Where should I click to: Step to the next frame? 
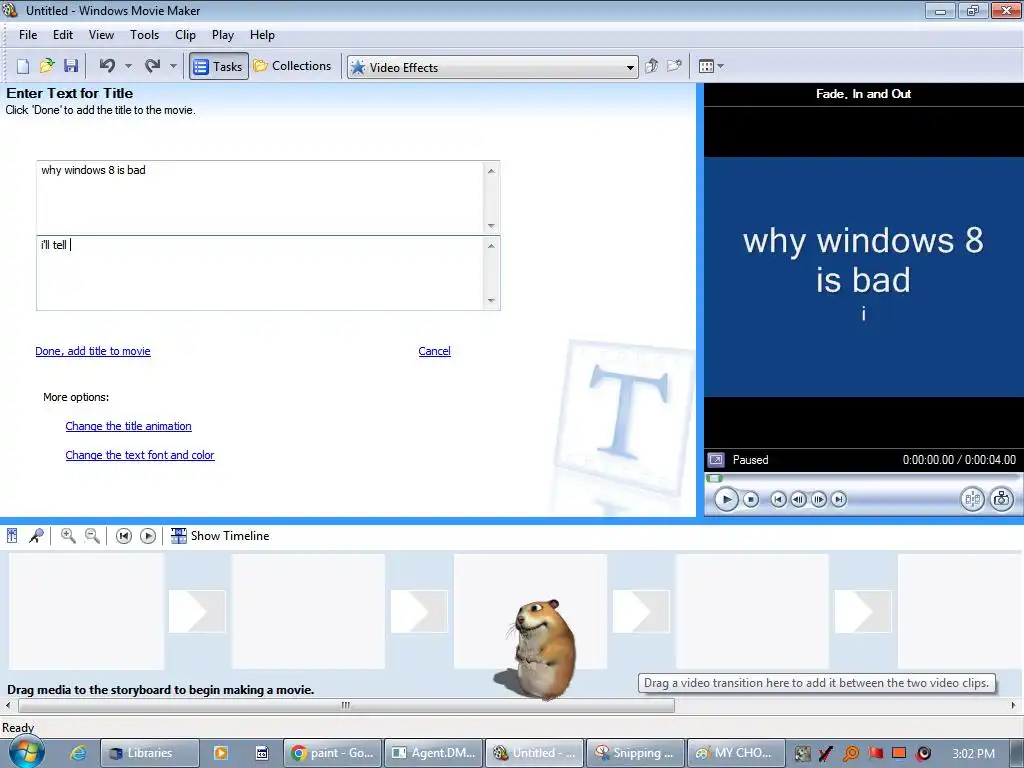coord(818,500)
